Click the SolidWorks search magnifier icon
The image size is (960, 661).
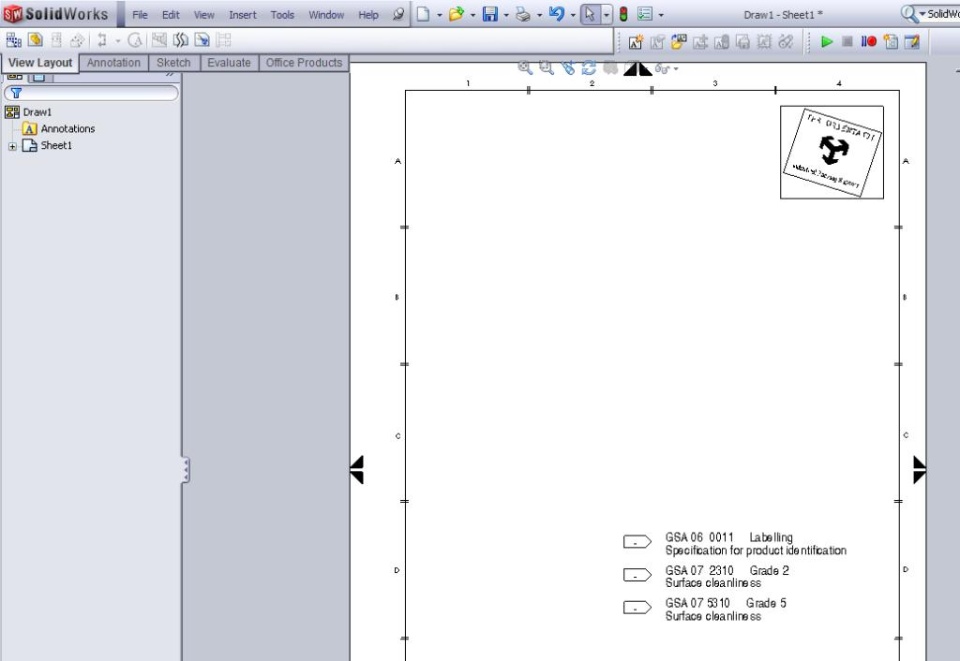click(908, 14)
